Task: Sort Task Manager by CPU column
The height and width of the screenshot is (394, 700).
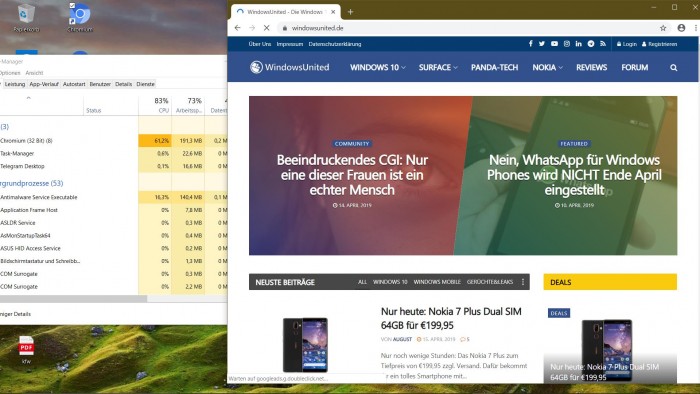Action: (155, 105)
